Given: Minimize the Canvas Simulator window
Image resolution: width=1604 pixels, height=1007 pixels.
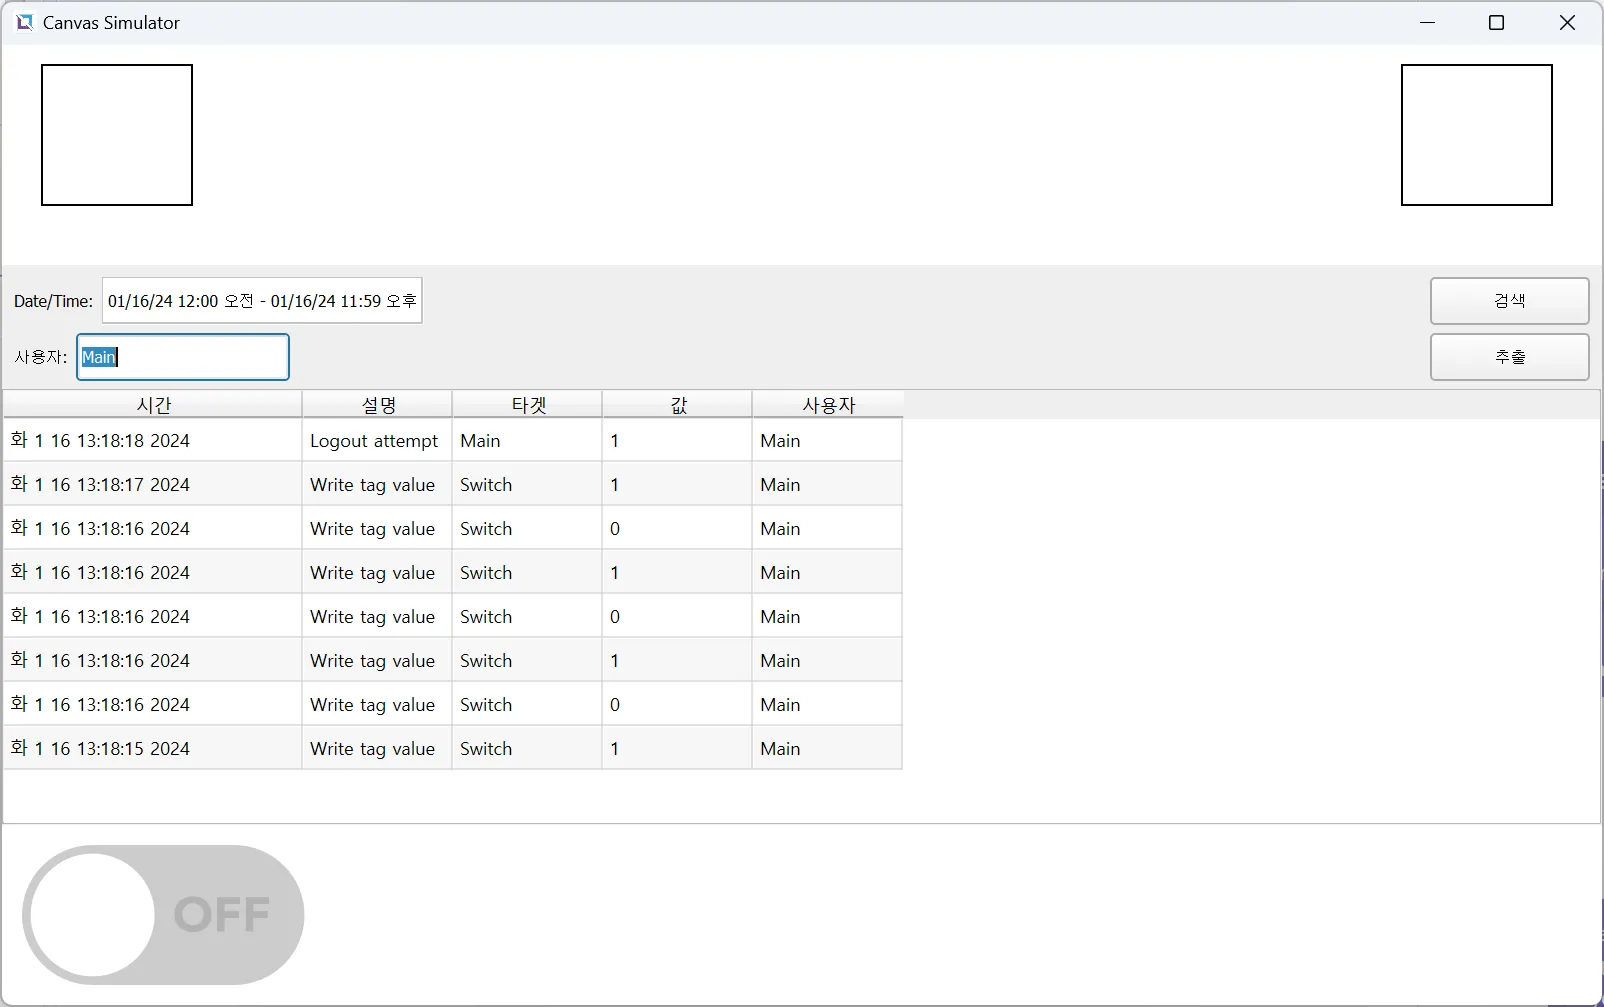Looking at the screenshot, I should (x=1427, y=23).
